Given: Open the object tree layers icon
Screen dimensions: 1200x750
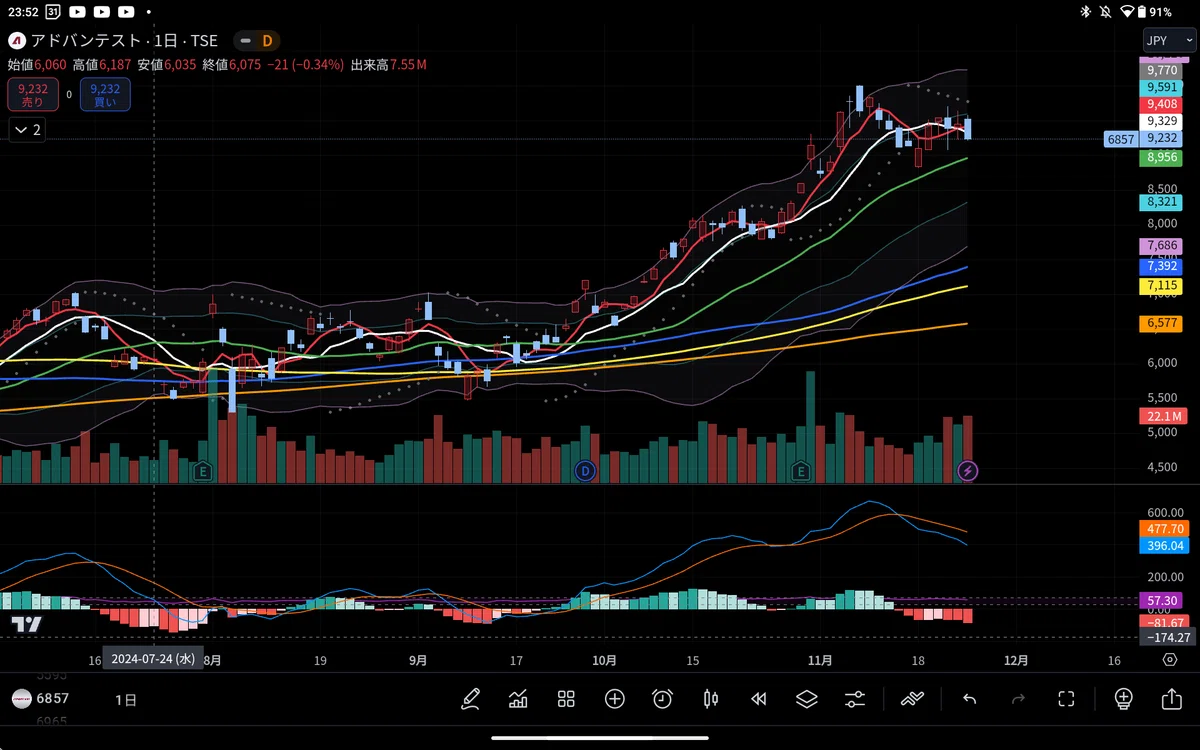Looking at the screenshot, I should click(x=806, y=699).
